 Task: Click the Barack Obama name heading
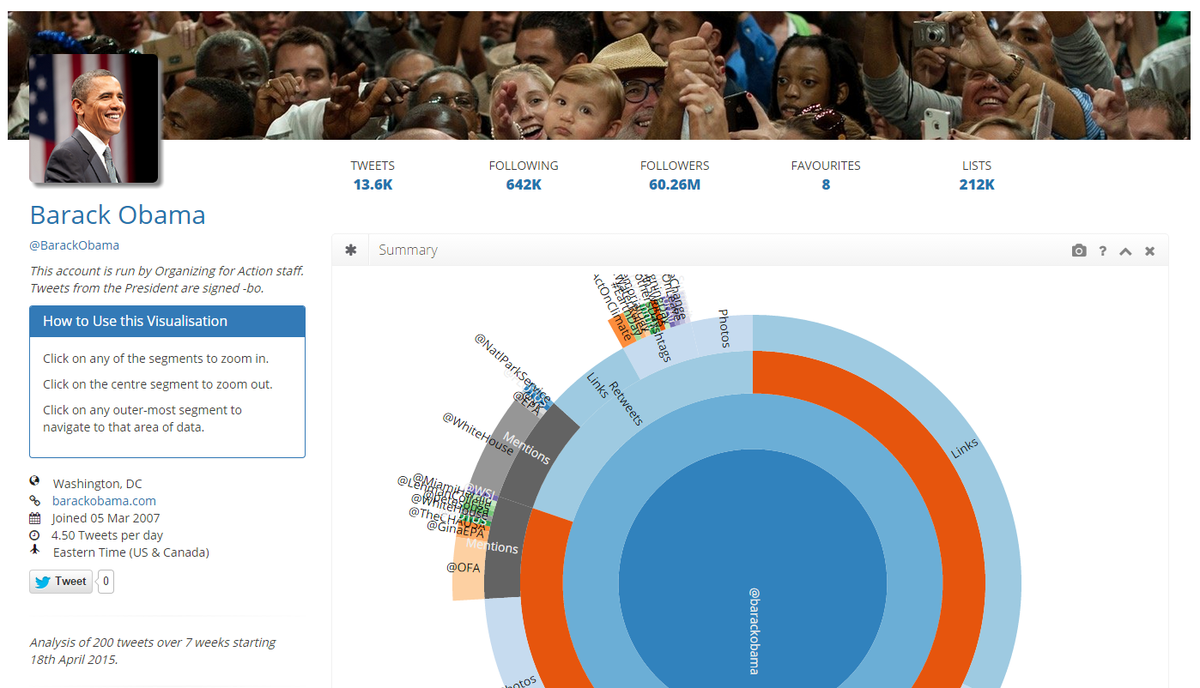coord(117,215)
